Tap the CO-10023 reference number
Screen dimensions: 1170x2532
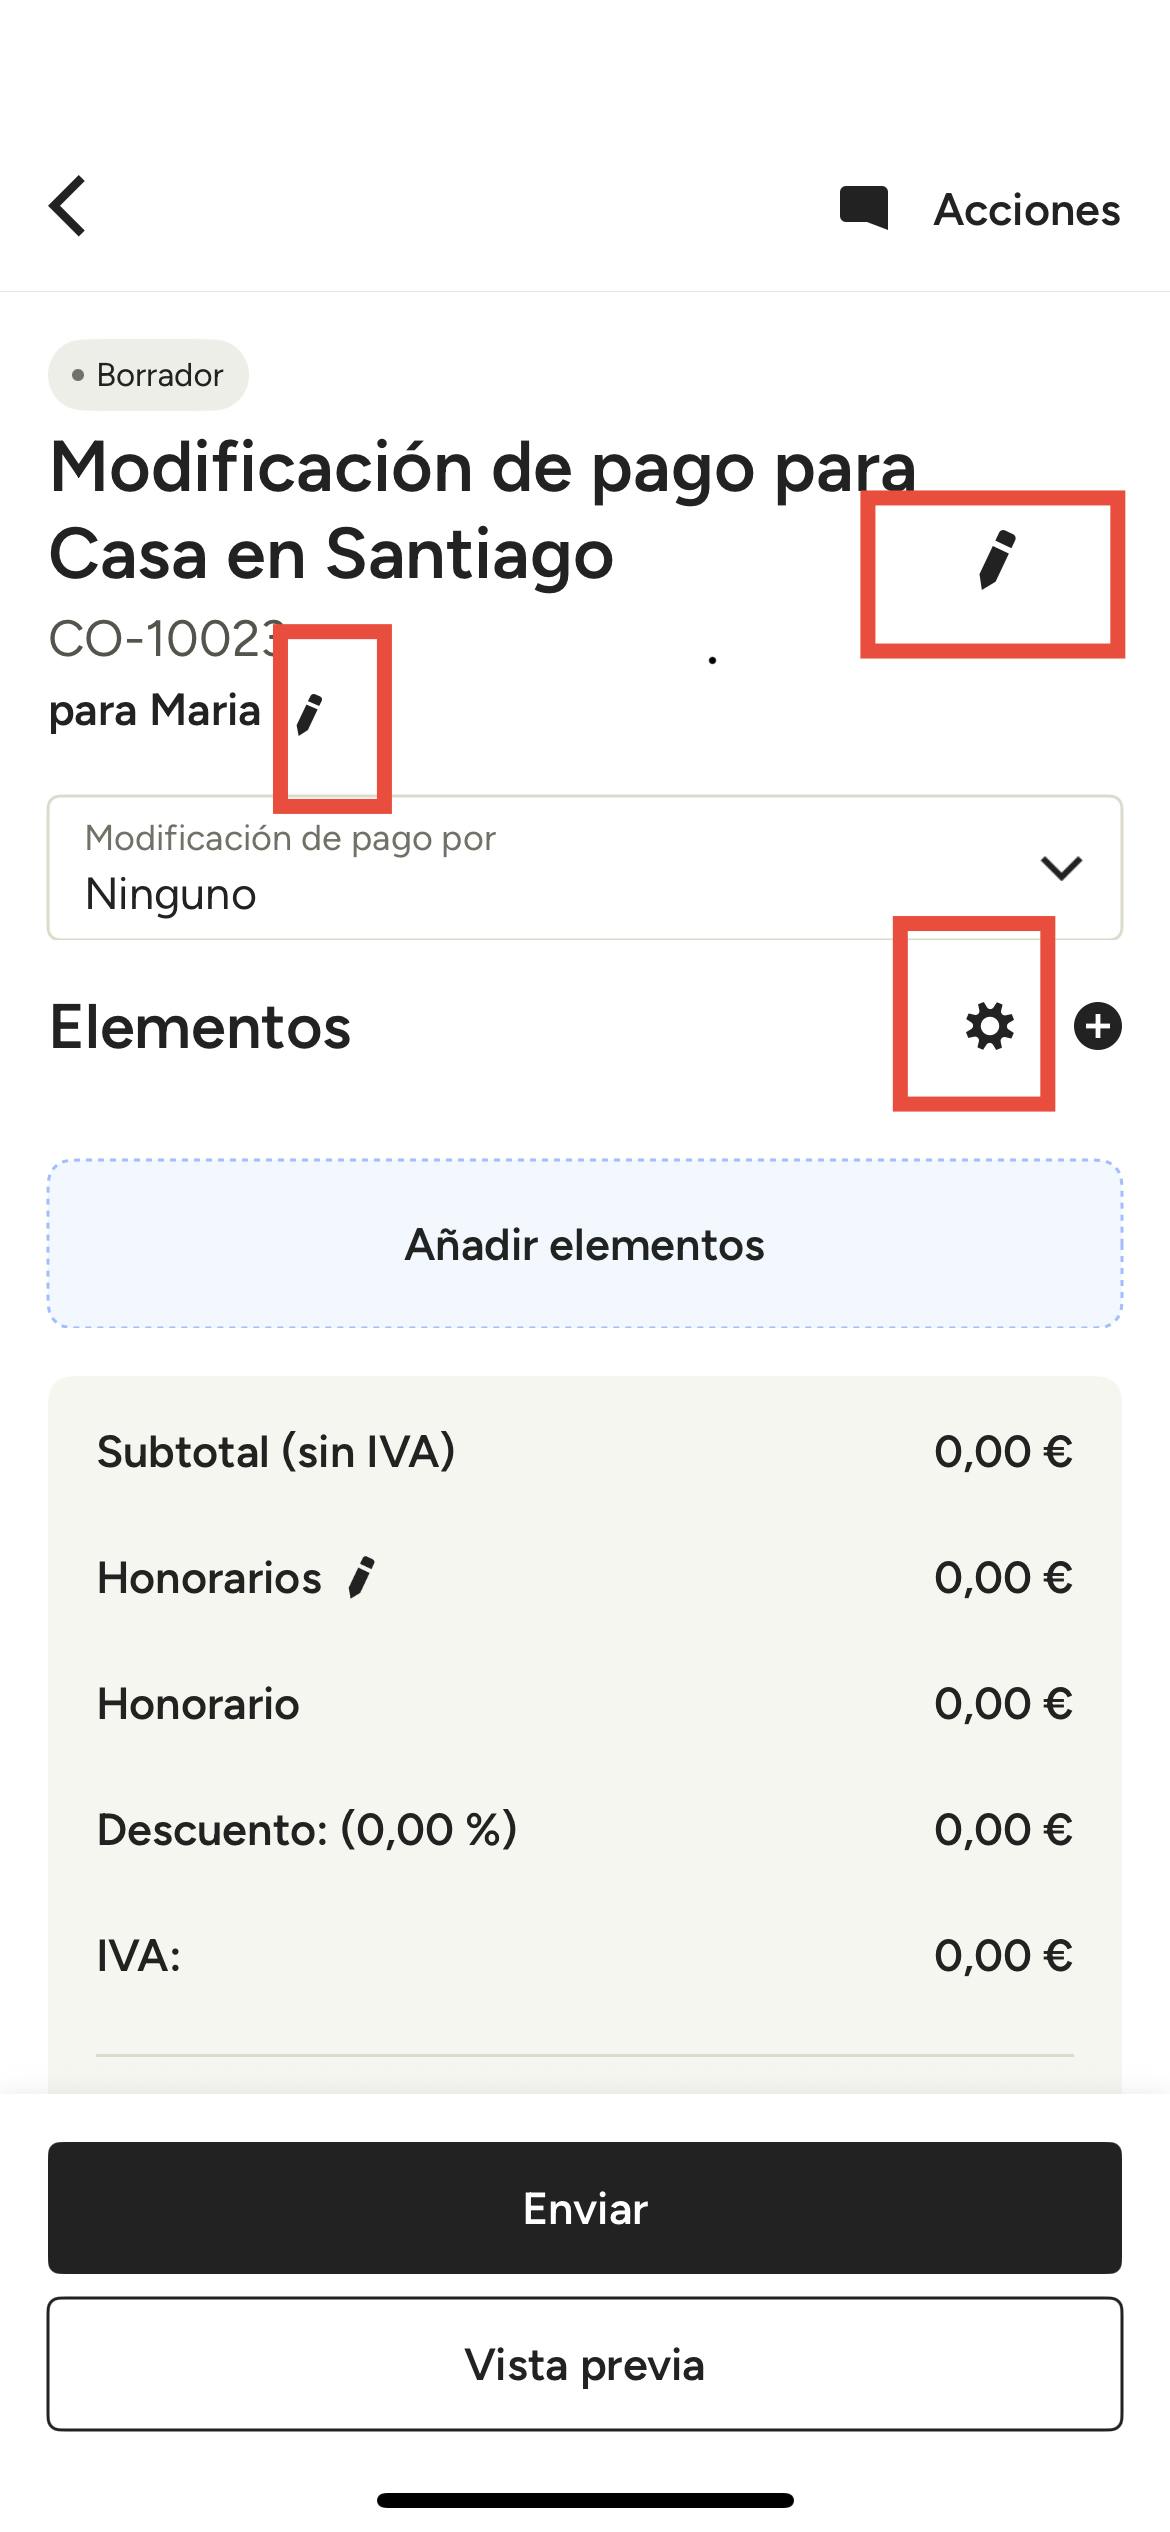(x=165, y=638)
